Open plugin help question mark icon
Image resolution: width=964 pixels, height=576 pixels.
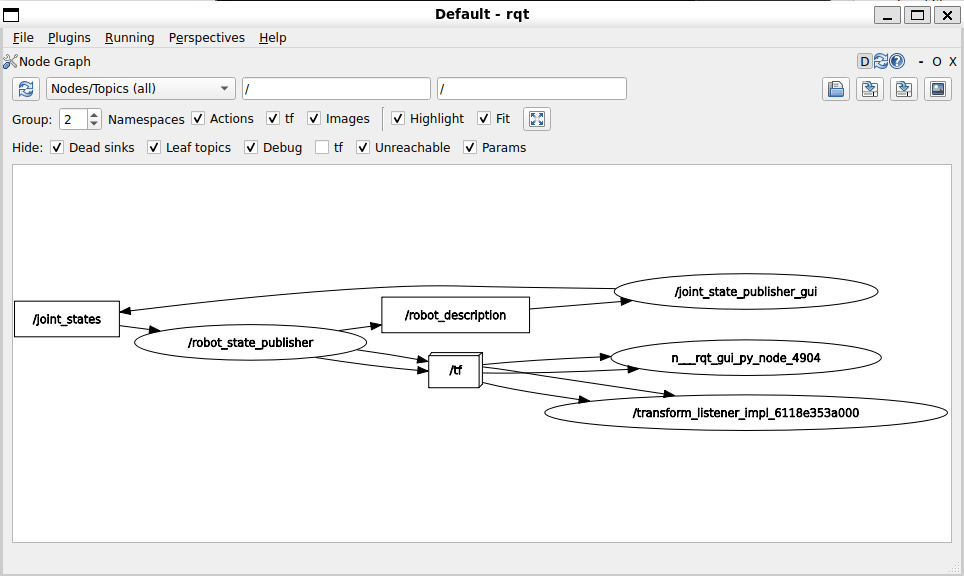coord(898,61)
